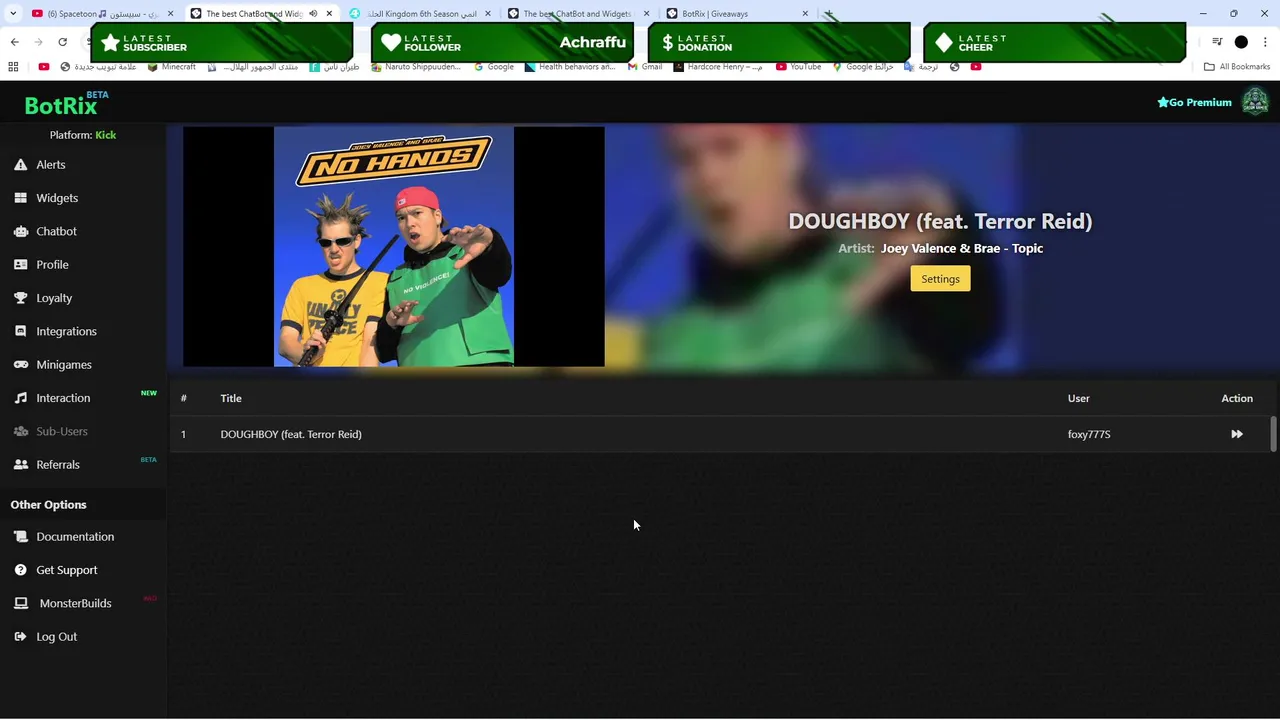Open the Chrome profile circle
Screen dimensions: 1280x720
click(x=1241, y=42)
